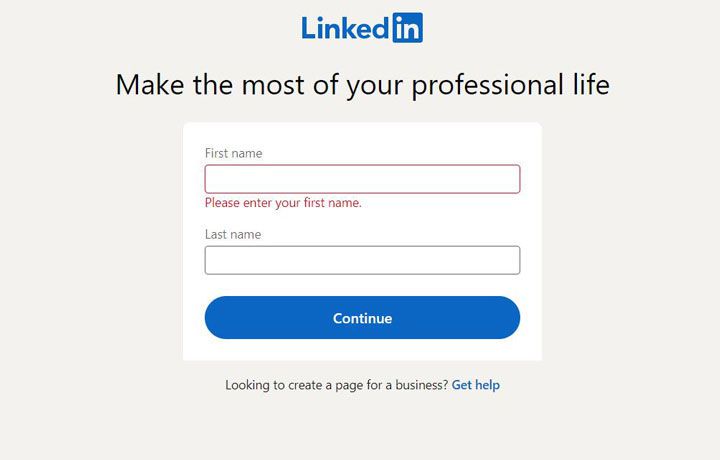Click the word "Continue" on the blue button
Image resolution: width=720 pixels, height=460 pixels.
[x=362, y=318]
